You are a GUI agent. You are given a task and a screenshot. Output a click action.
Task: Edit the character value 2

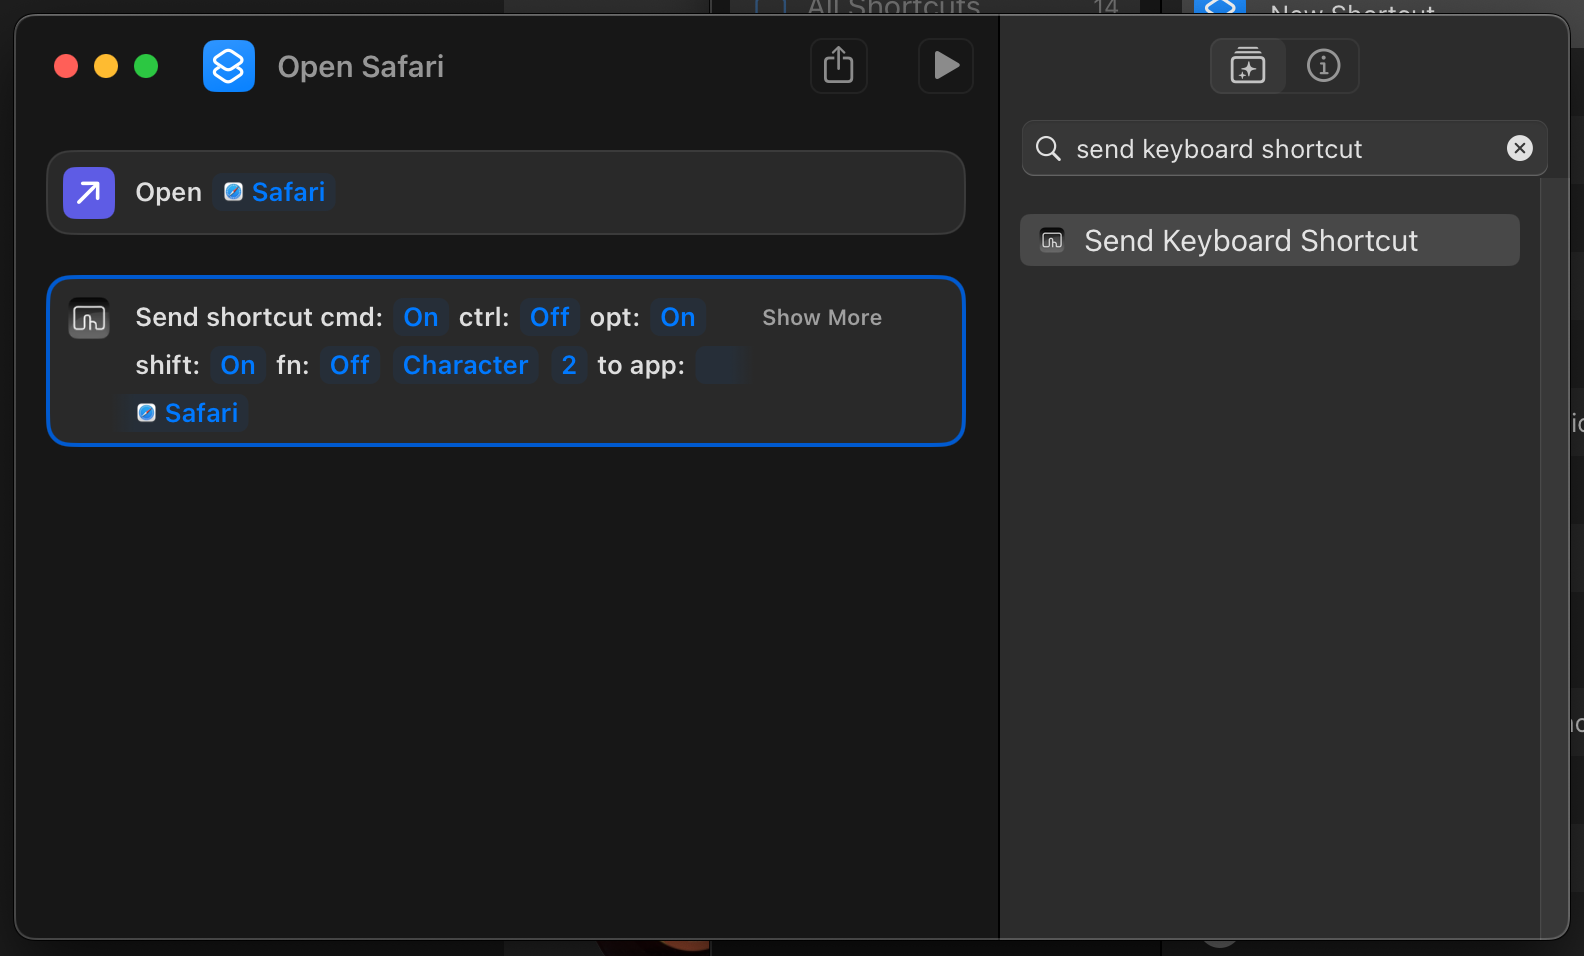(x=569, y=365)
